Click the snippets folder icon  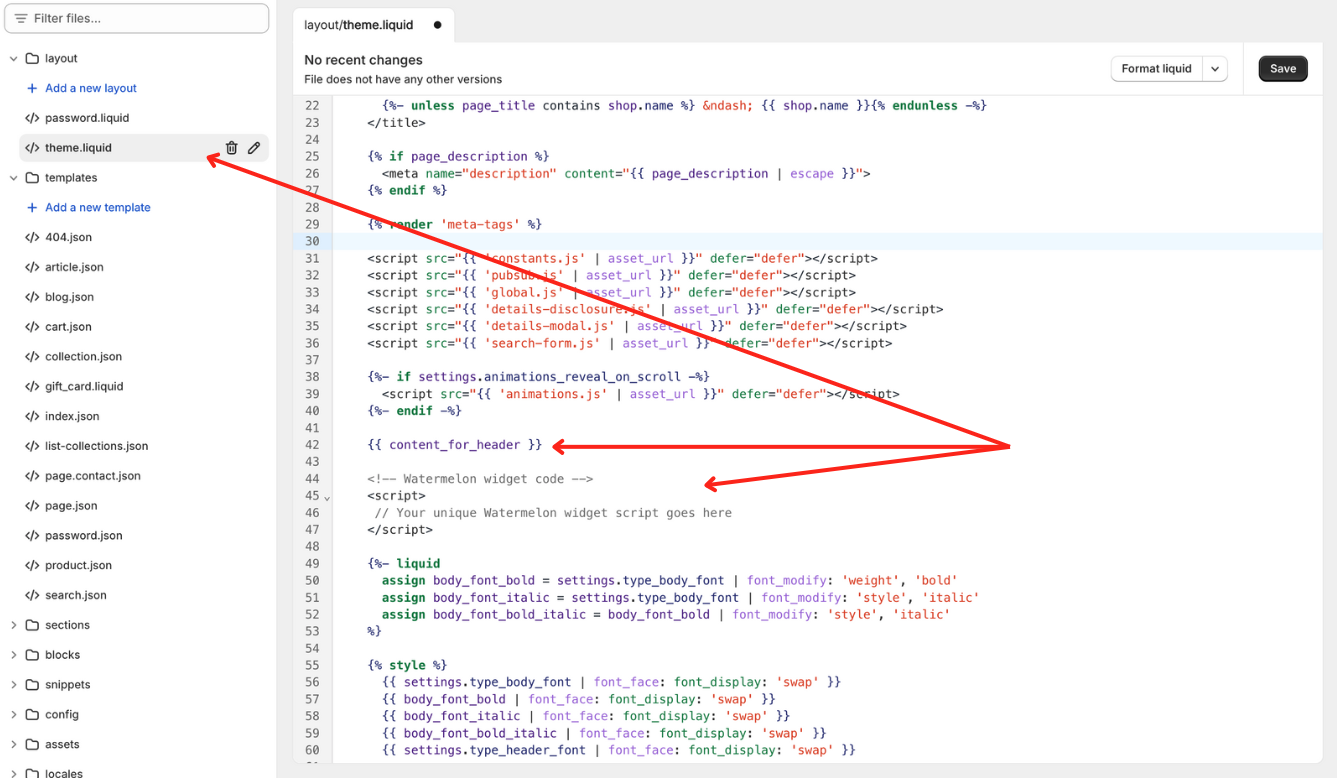(32, 685)
